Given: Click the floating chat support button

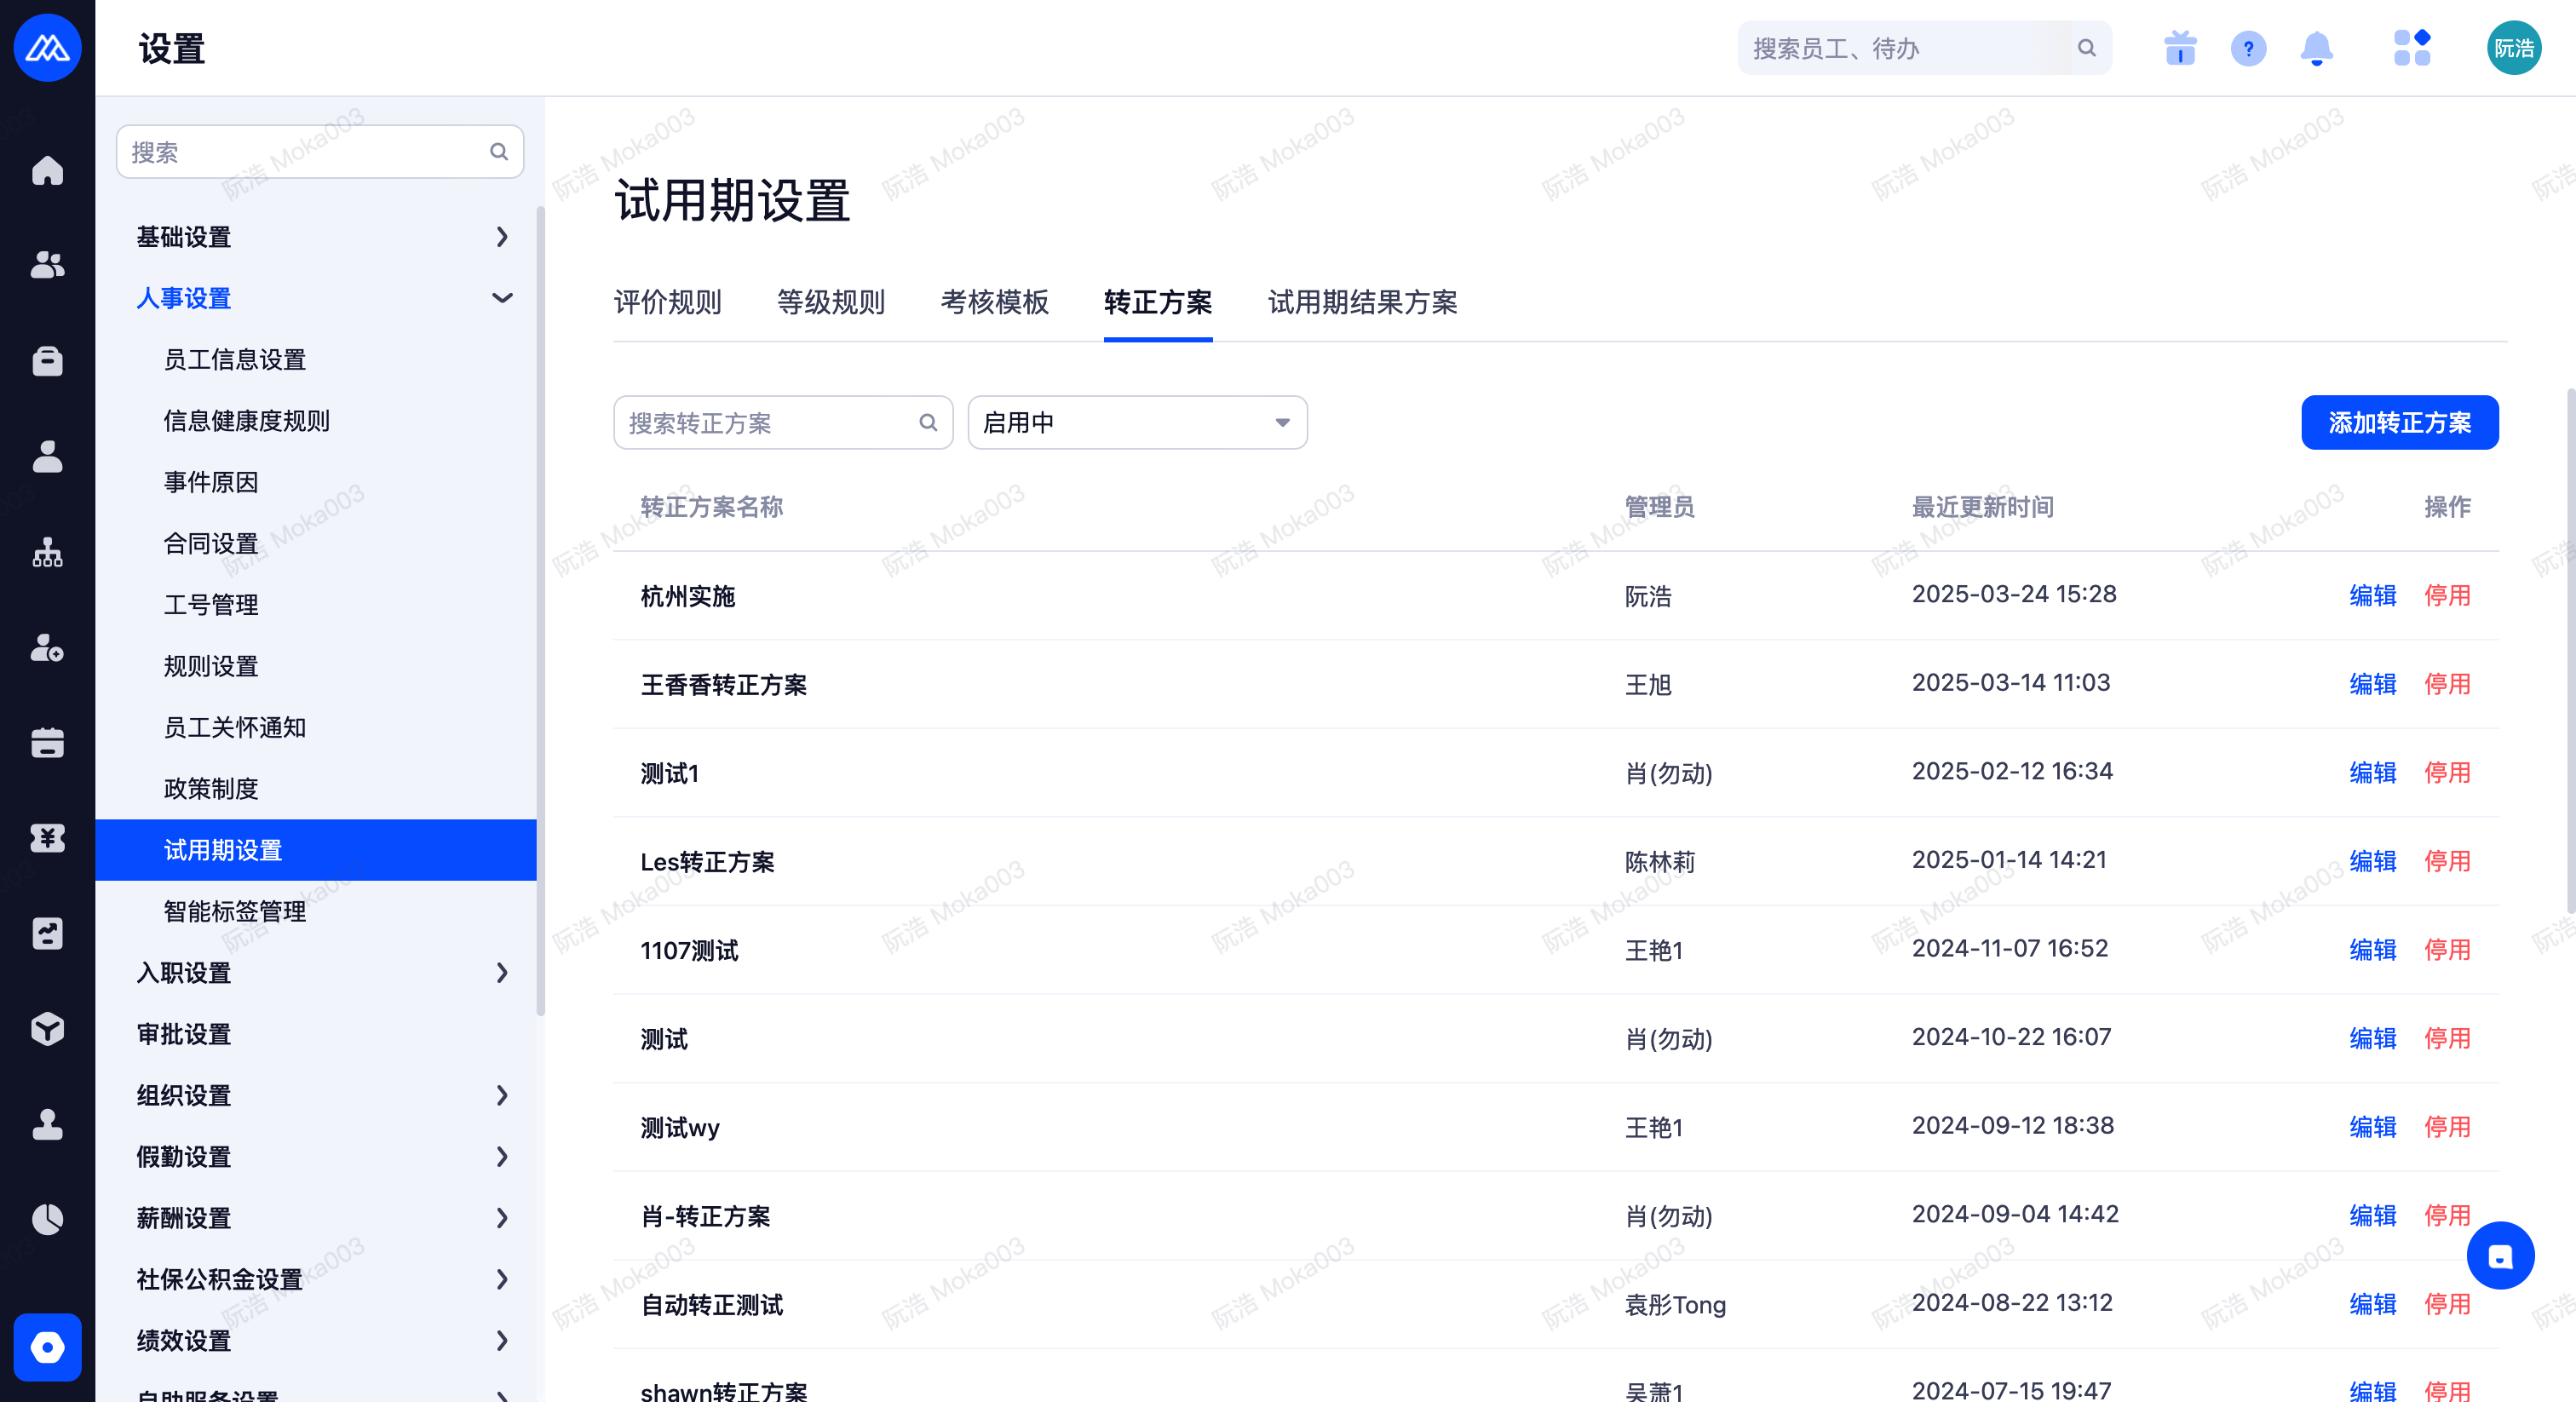Looking at the screenshot, I should pos(2499,1256).
